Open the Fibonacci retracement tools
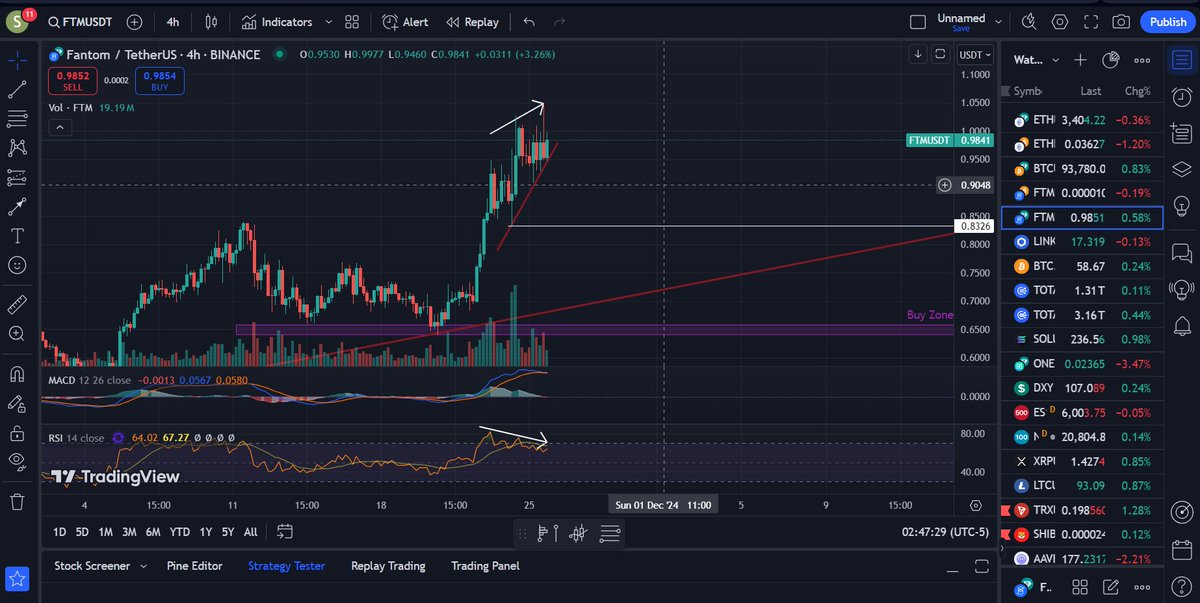 (x=17, y=118)
